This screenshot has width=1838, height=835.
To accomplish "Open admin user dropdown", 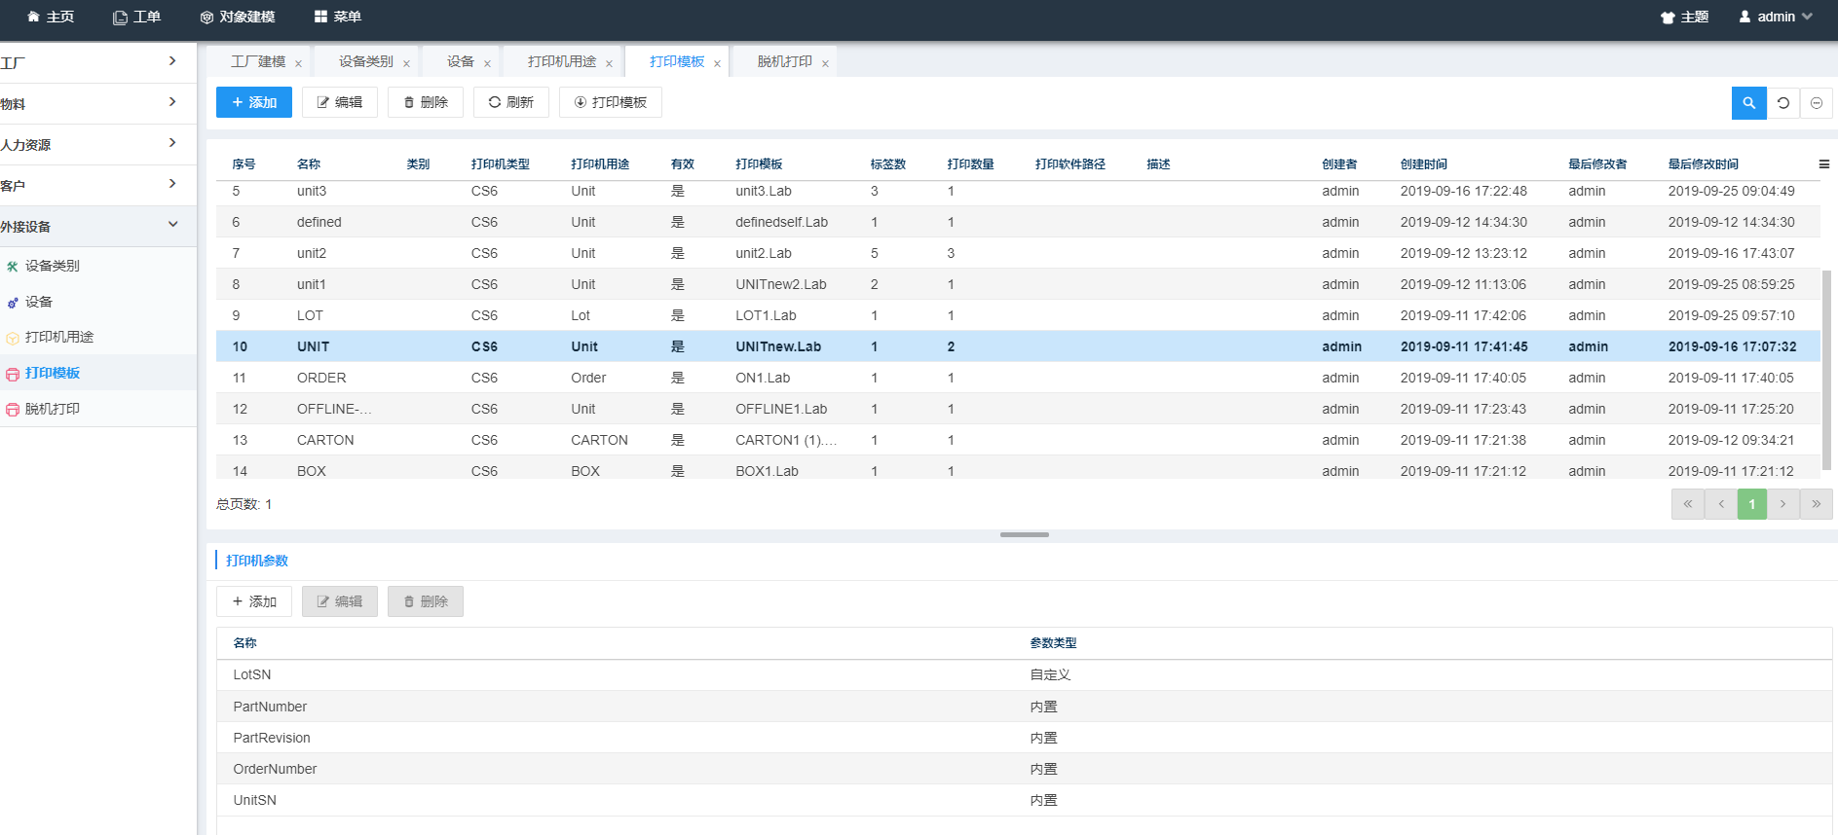I will click(1776, 17).
